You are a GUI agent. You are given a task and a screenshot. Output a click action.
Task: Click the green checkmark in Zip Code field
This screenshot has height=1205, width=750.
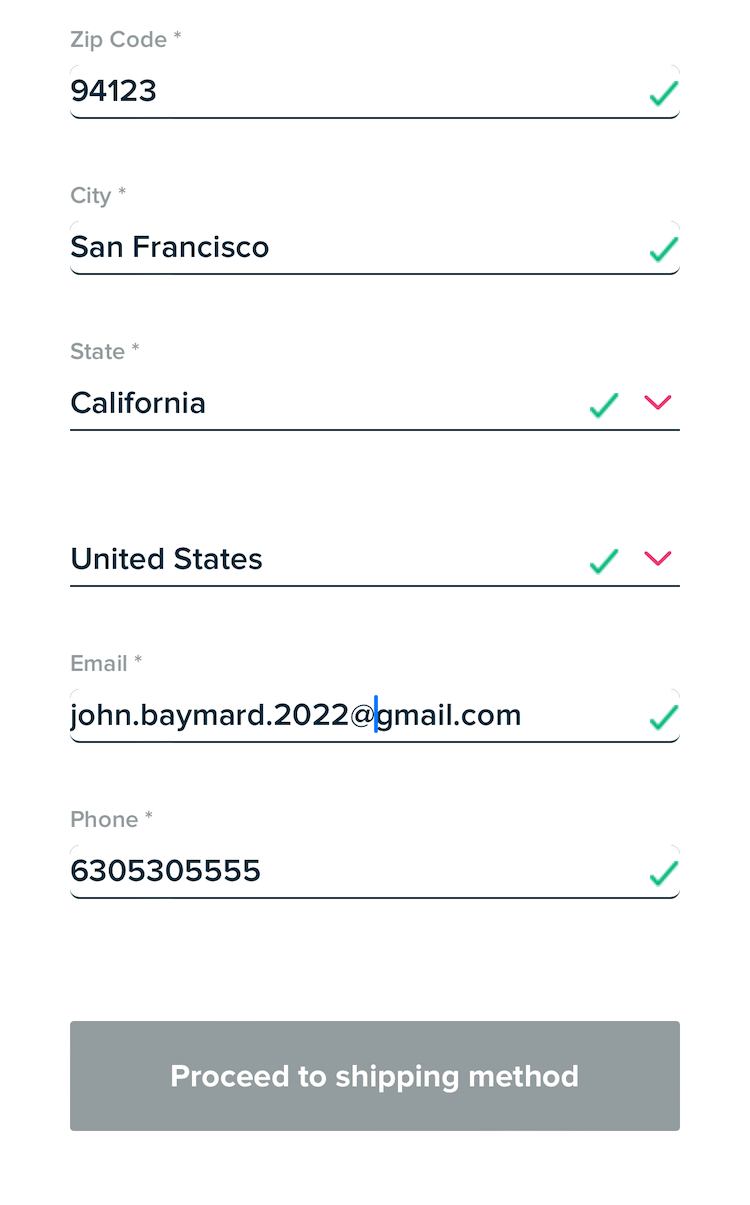tap(664, 94)
